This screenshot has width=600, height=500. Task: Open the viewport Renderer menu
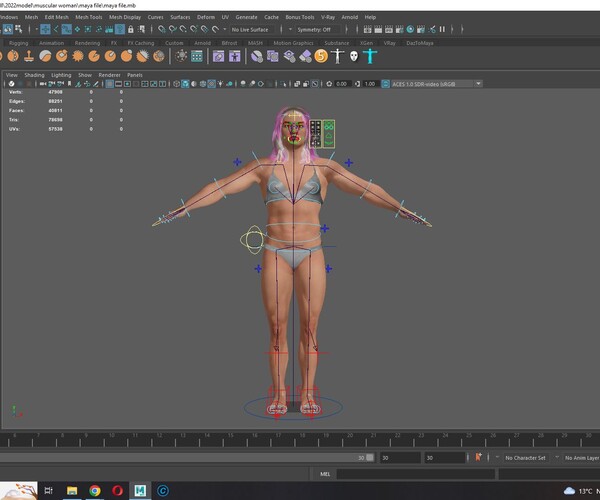(x=109, y=75)
